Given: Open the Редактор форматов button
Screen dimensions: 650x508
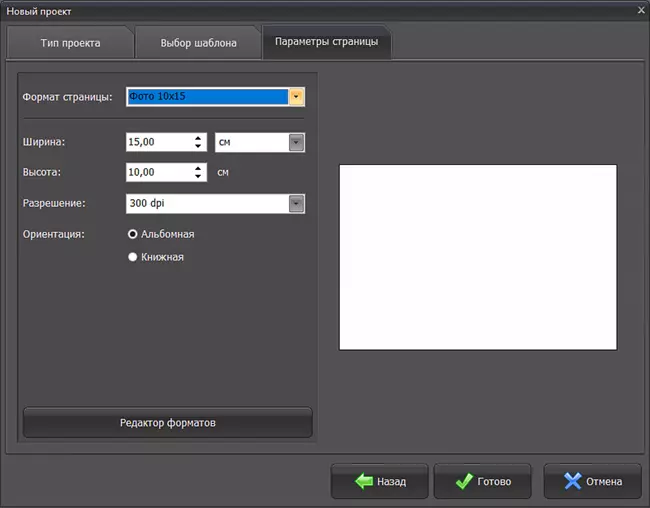Looking at the screenshot, I should (167, 423).
